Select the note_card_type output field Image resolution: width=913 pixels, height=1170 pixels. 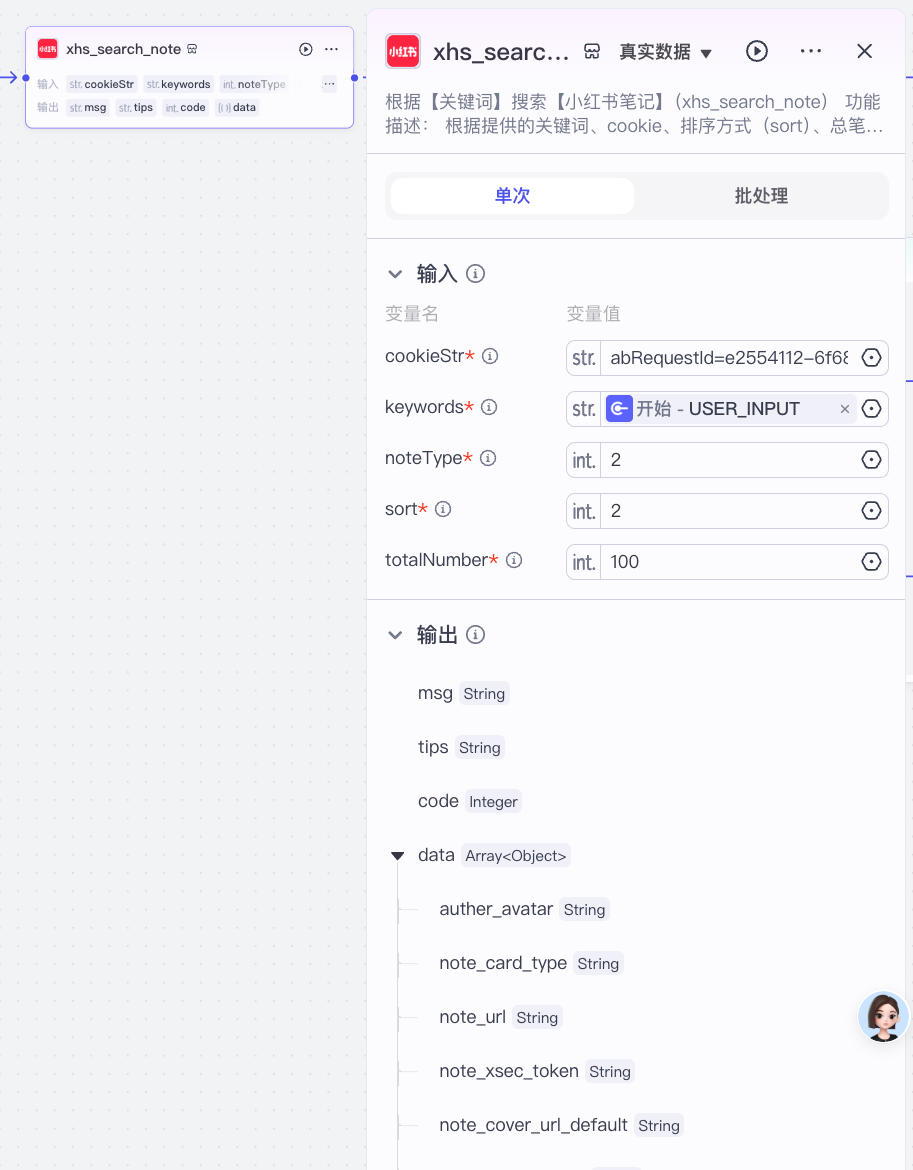tap(531, 963)
